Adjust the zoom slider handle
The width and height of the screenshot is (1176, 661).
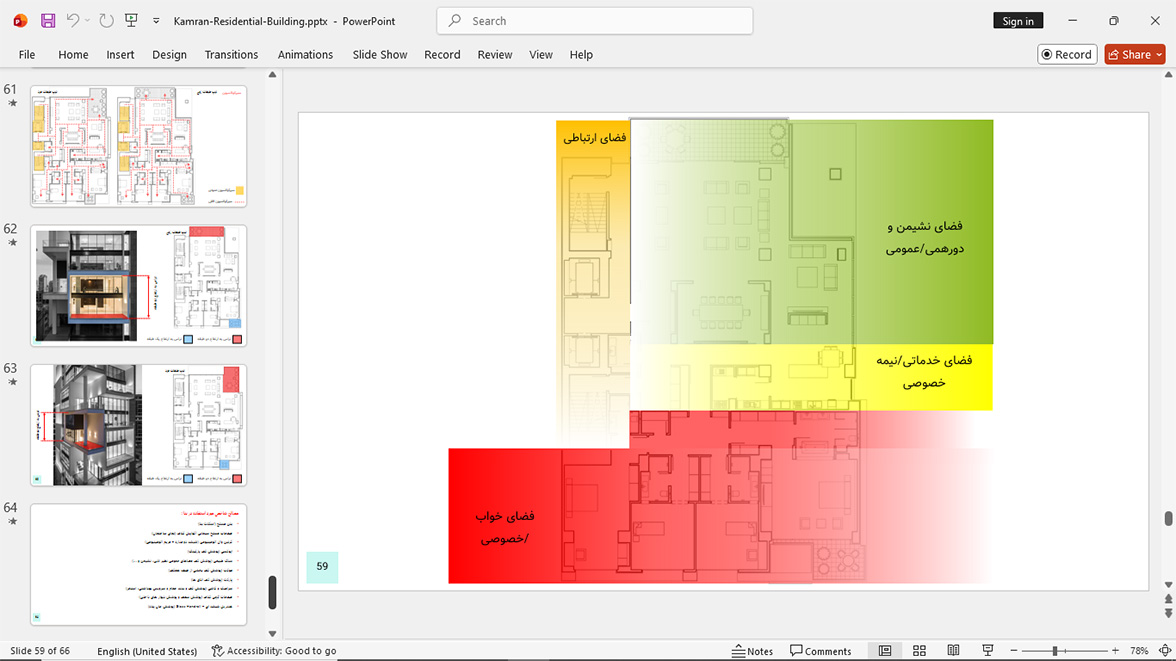coord(1054,650)
